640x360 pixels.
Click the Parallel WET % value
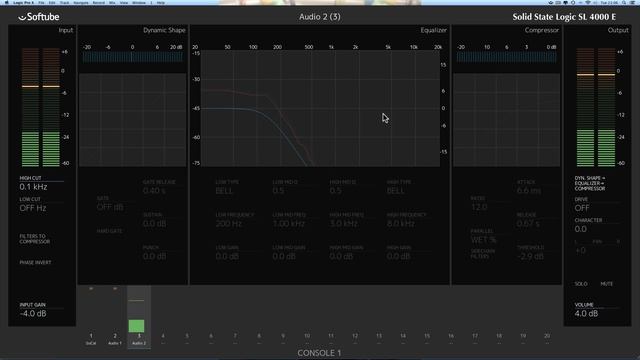pyautogui.click(x=483, y=240)
